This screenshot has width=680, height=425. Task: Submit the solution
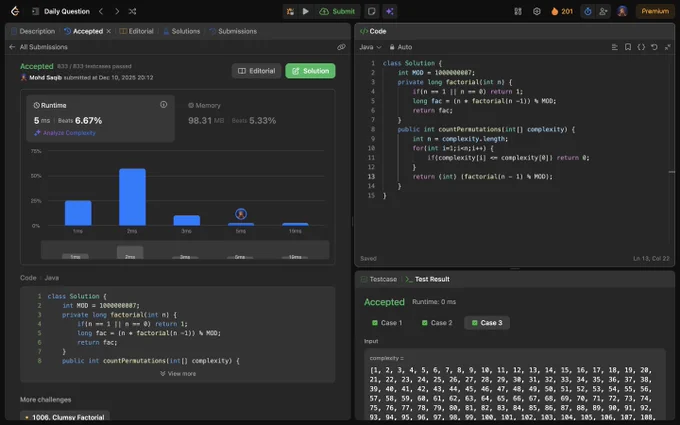(337, 11)
